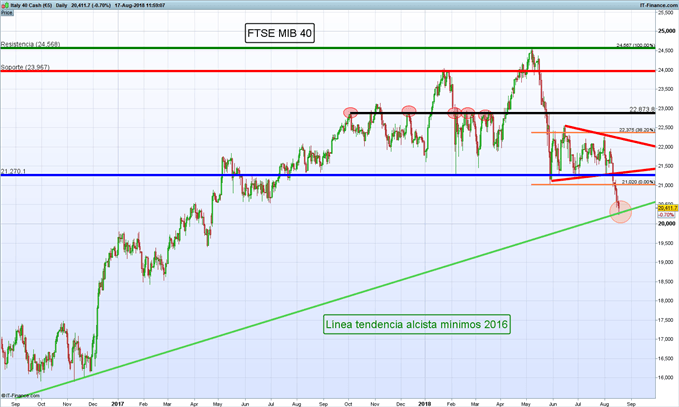Click the 20,411.7 (-0.70%) quote in header

[x=91, y=6]
